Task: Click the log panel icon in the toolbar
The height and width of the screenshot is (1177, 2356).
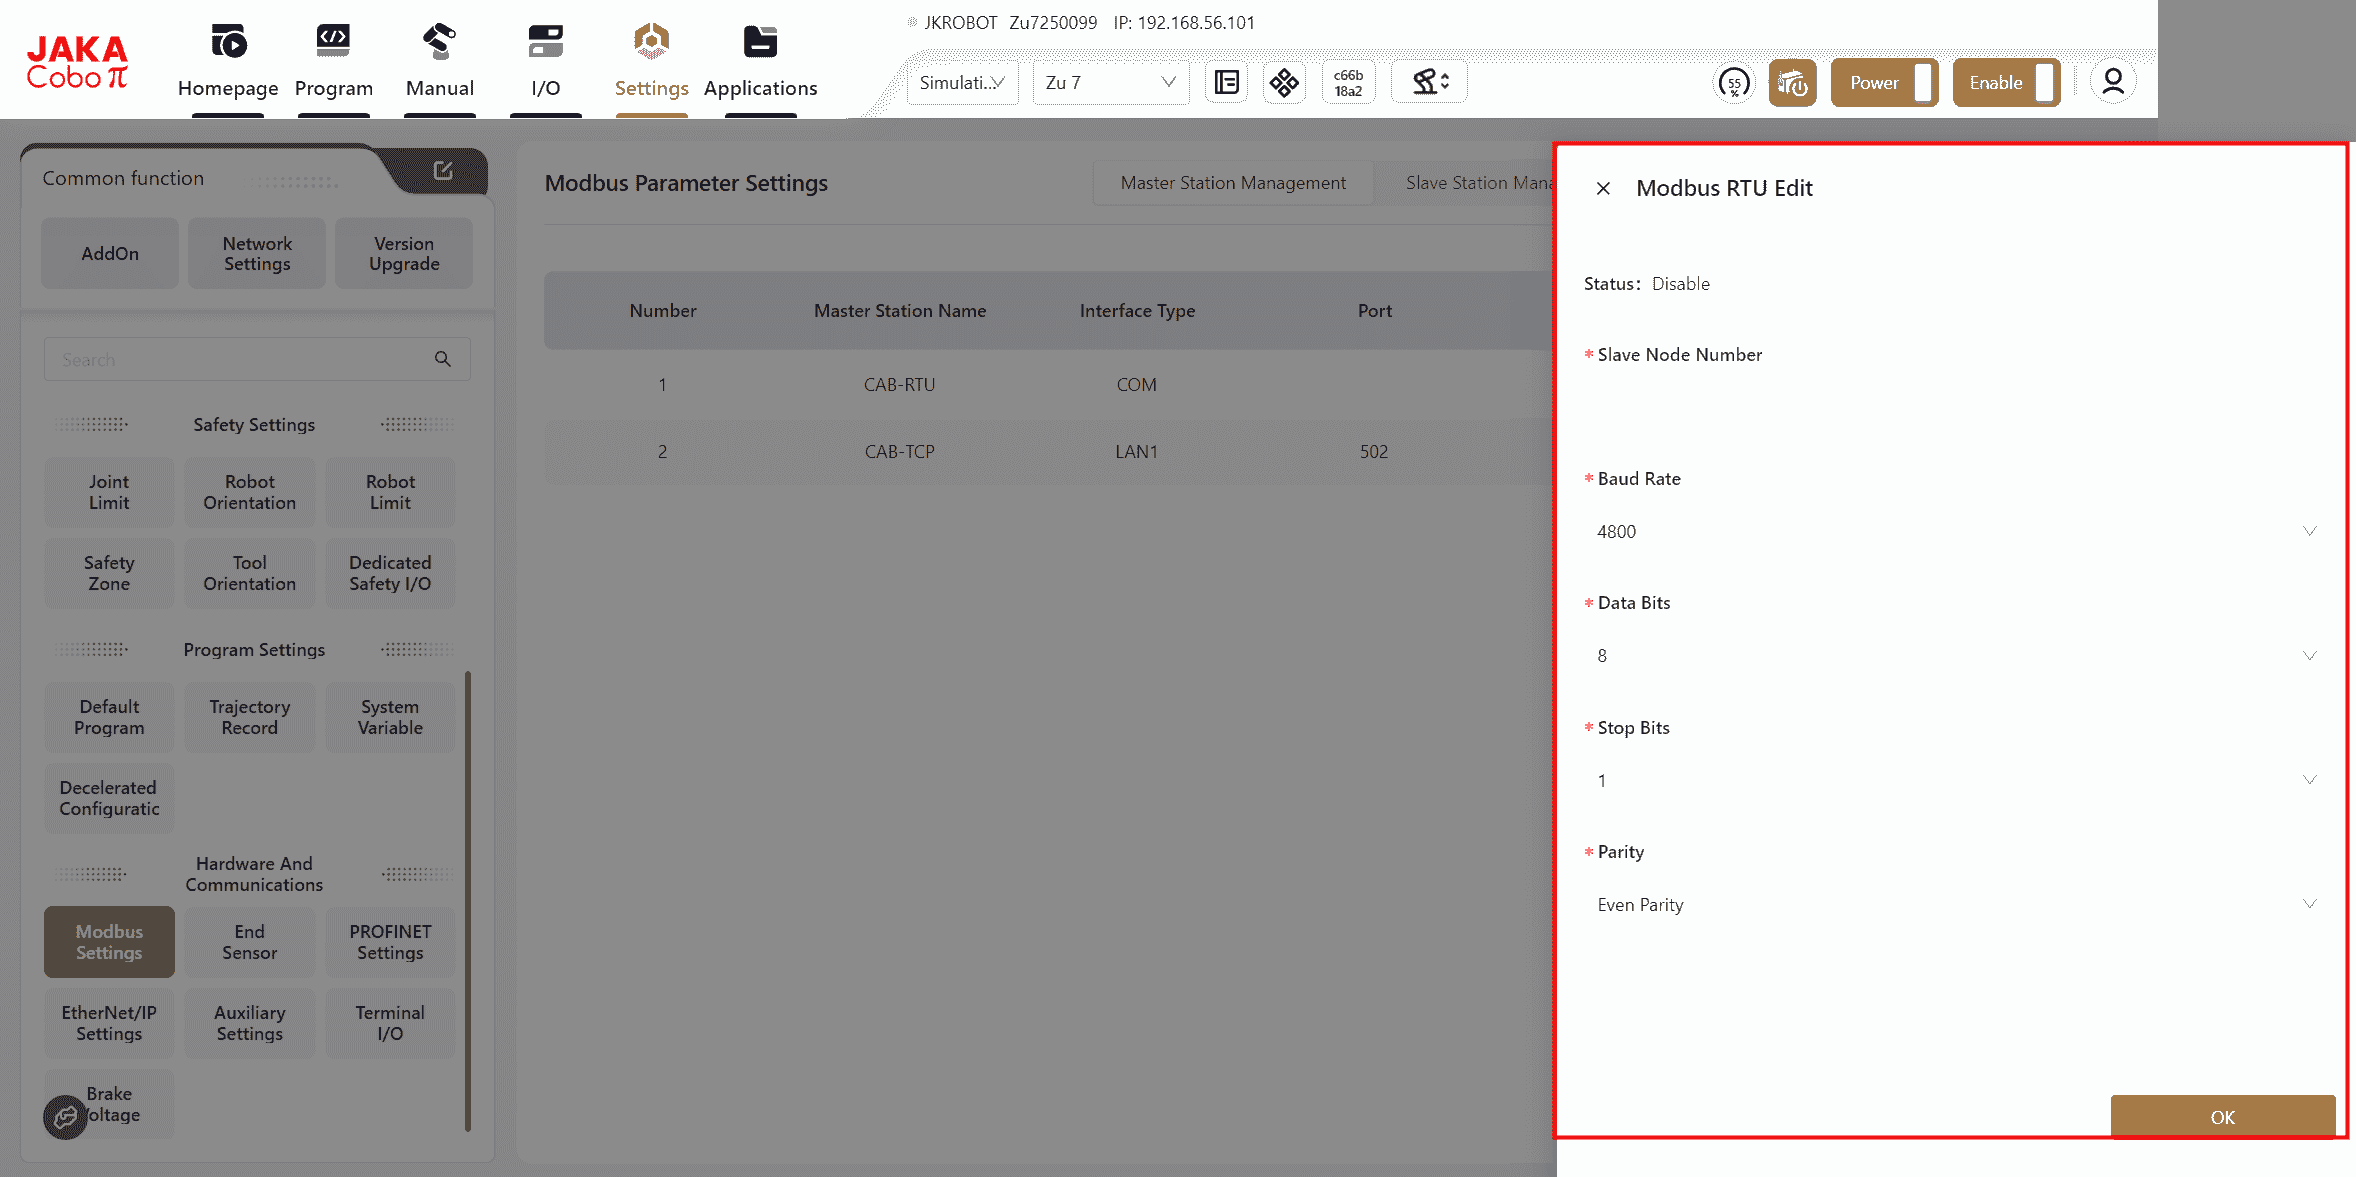Action: (1226, 83)
